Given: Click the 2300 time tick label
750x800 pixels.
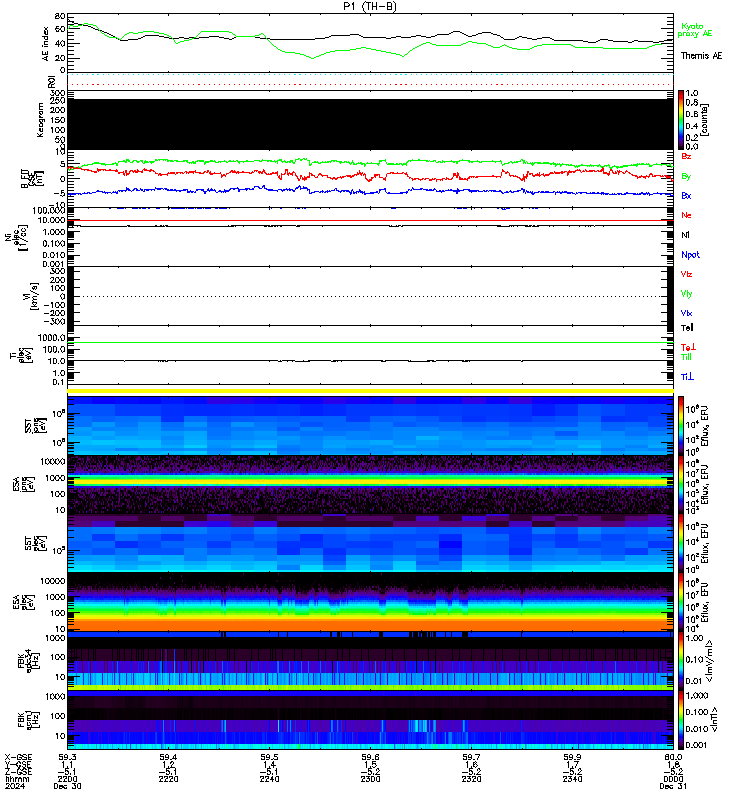Looking at the screenshot, I should point(370,779).
